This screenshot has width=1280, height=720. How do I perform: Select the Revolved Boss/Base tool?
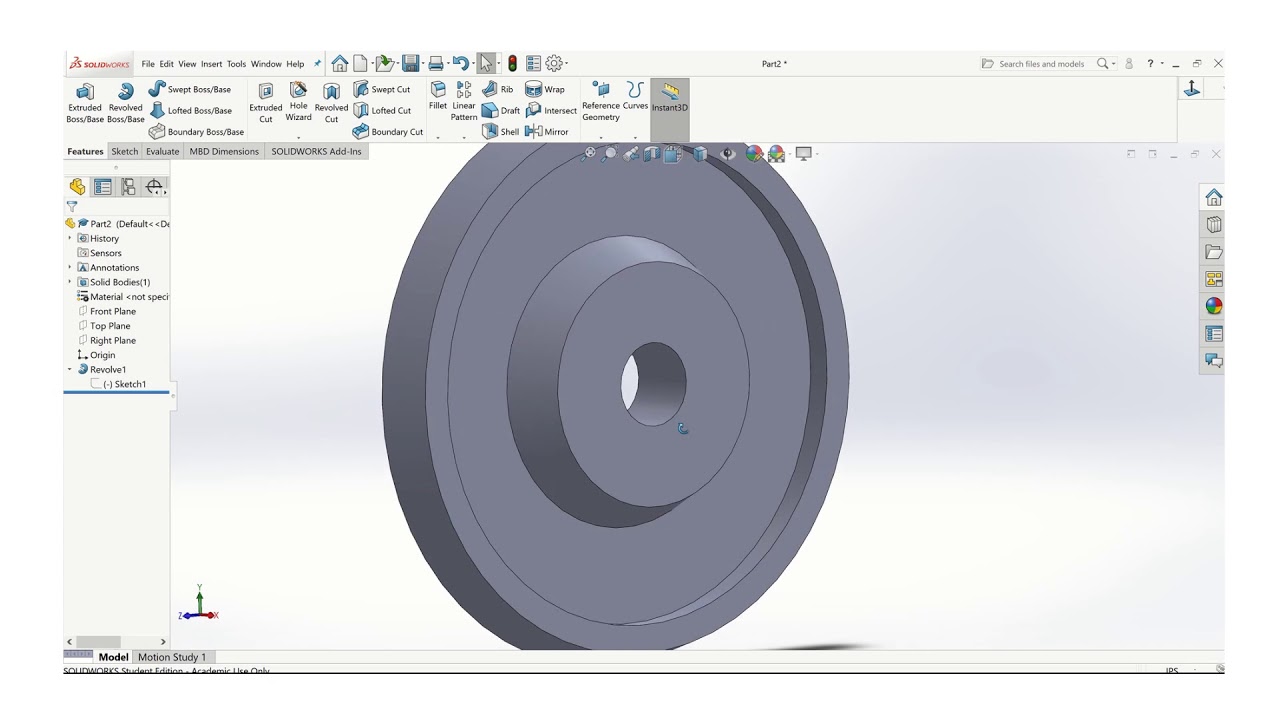(126, 104)
